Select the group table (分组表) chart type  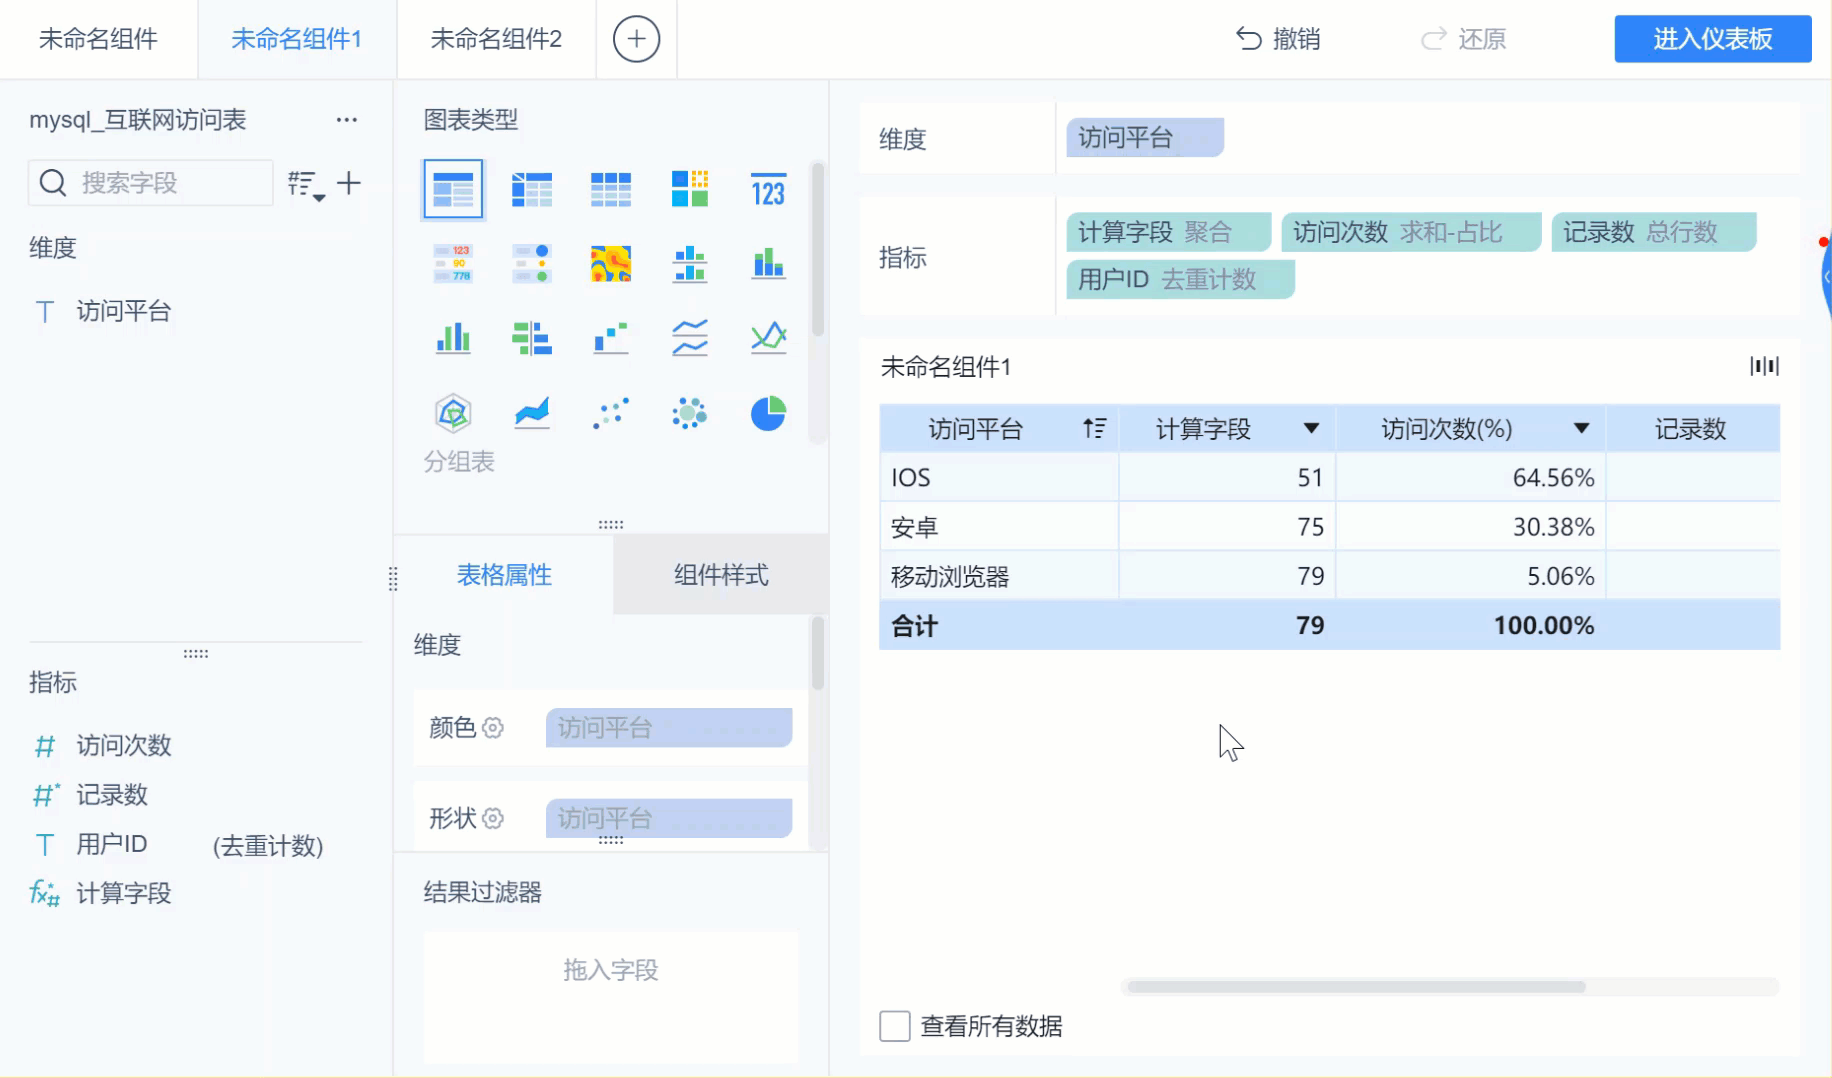pos(453,189)
